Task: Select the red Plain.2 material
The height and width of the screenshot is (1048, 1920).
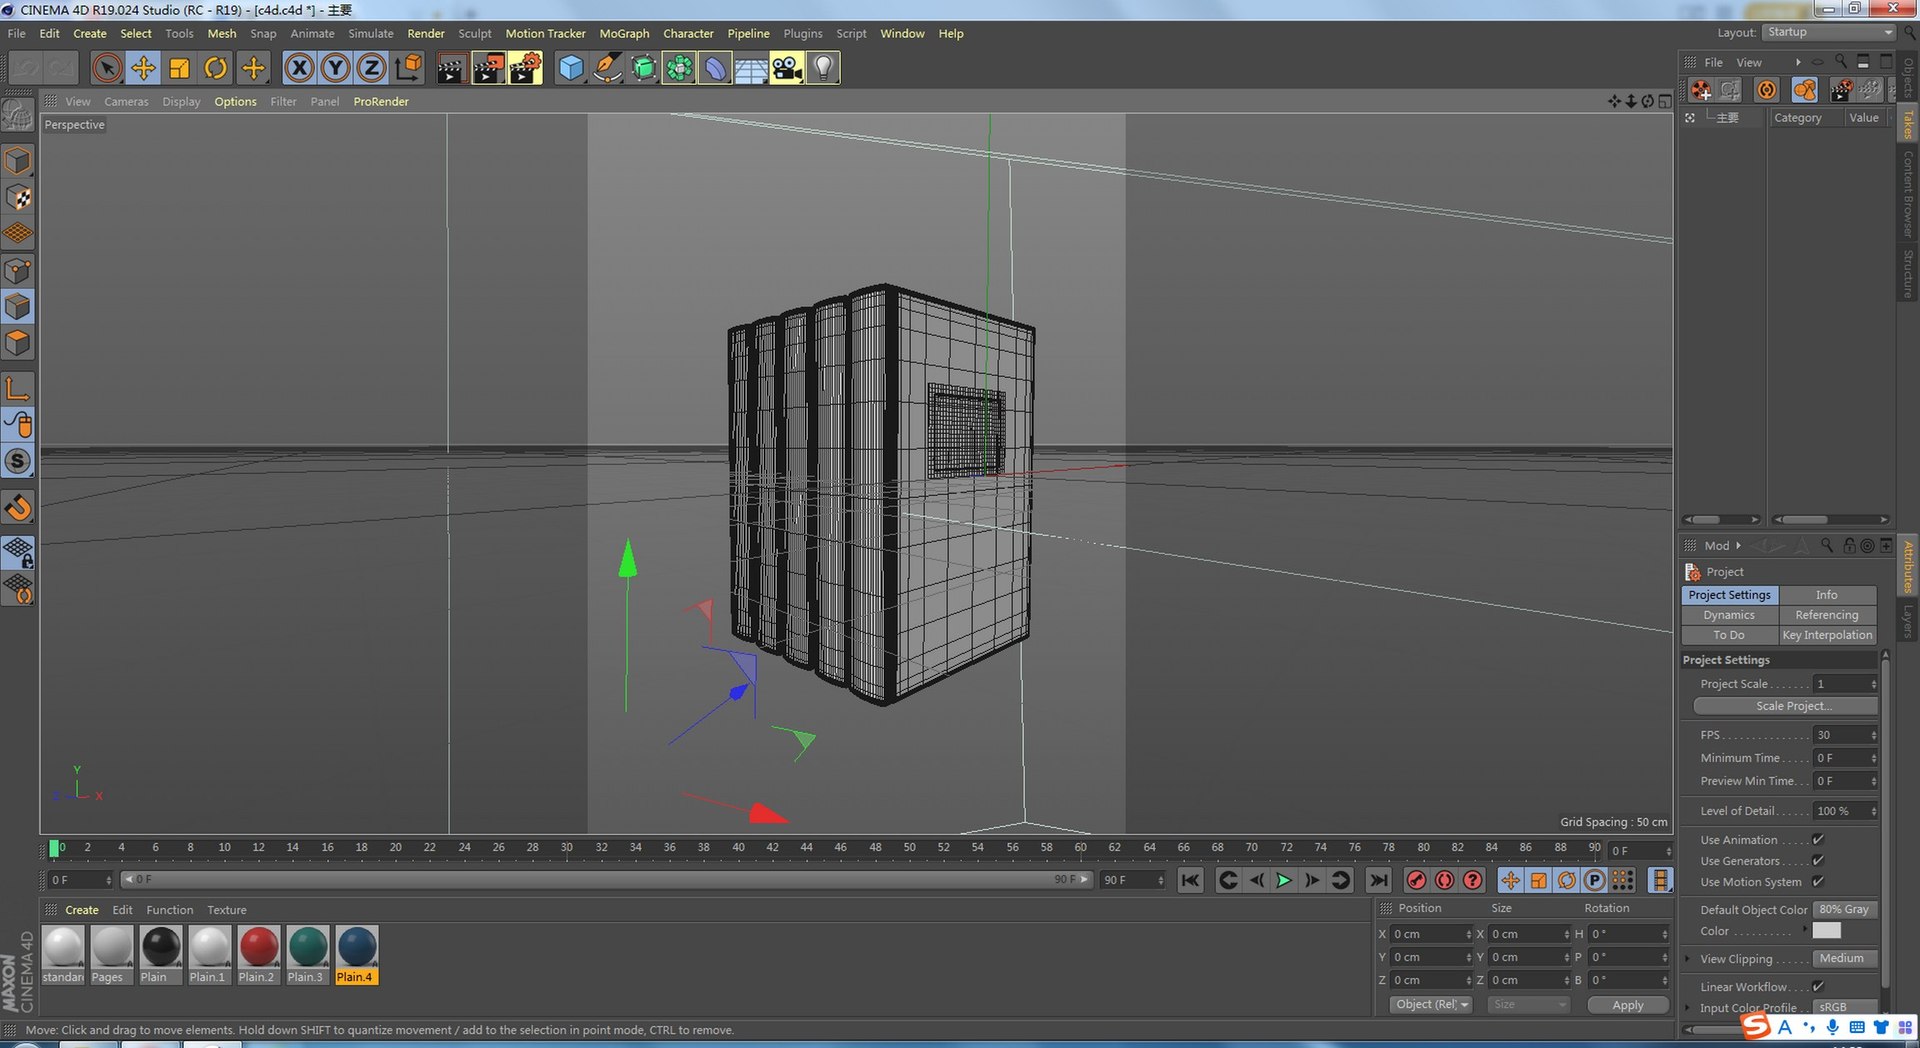Action: (258, 955)
